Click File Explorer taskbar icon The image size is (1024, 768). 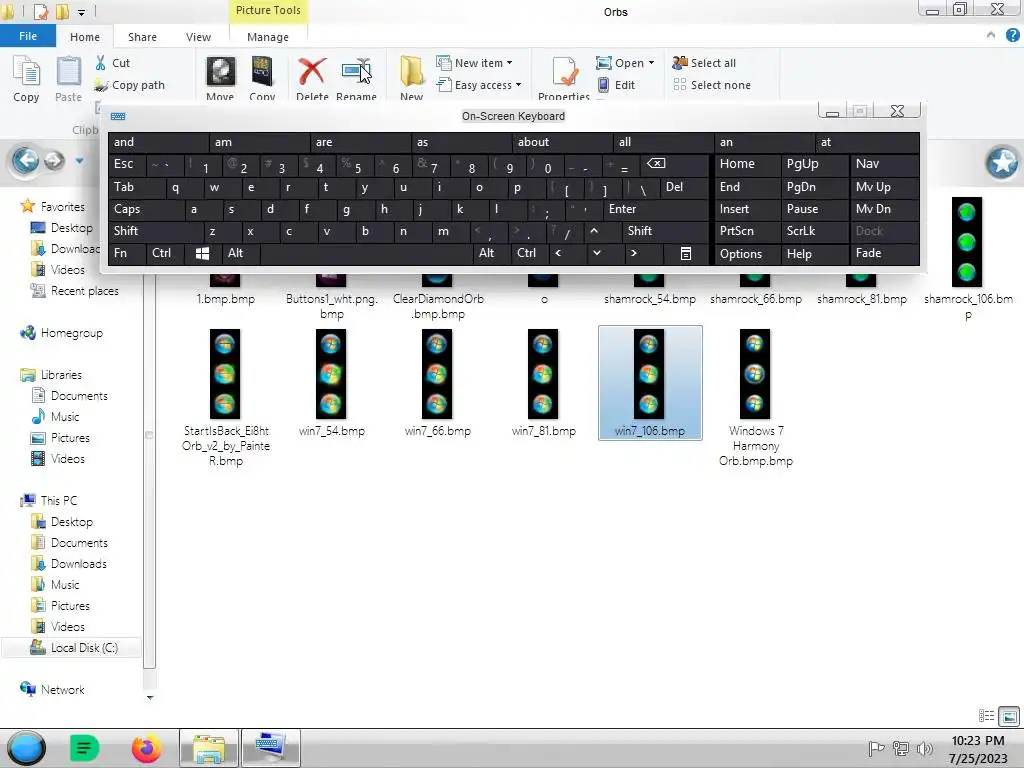click(x=209, y=748)
